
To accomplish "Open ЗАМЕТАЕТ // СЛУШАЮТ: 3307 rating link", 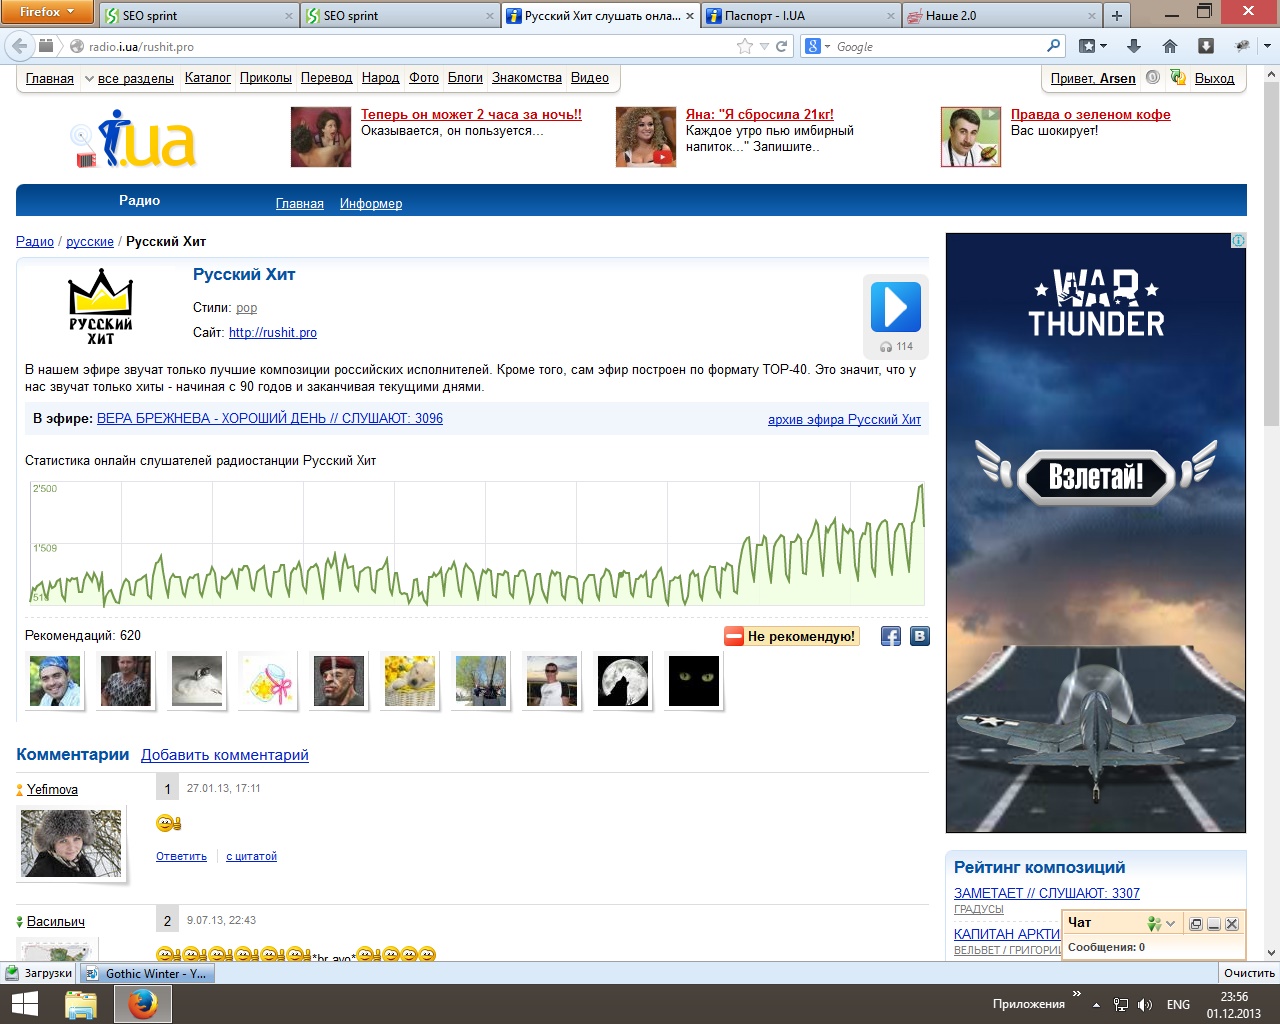I will pyautogui.click(x=1046, y=894).
